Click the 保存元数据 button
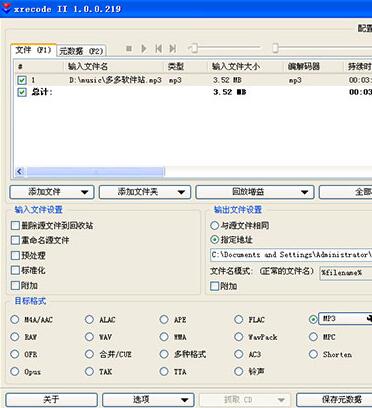 (334, 400)
